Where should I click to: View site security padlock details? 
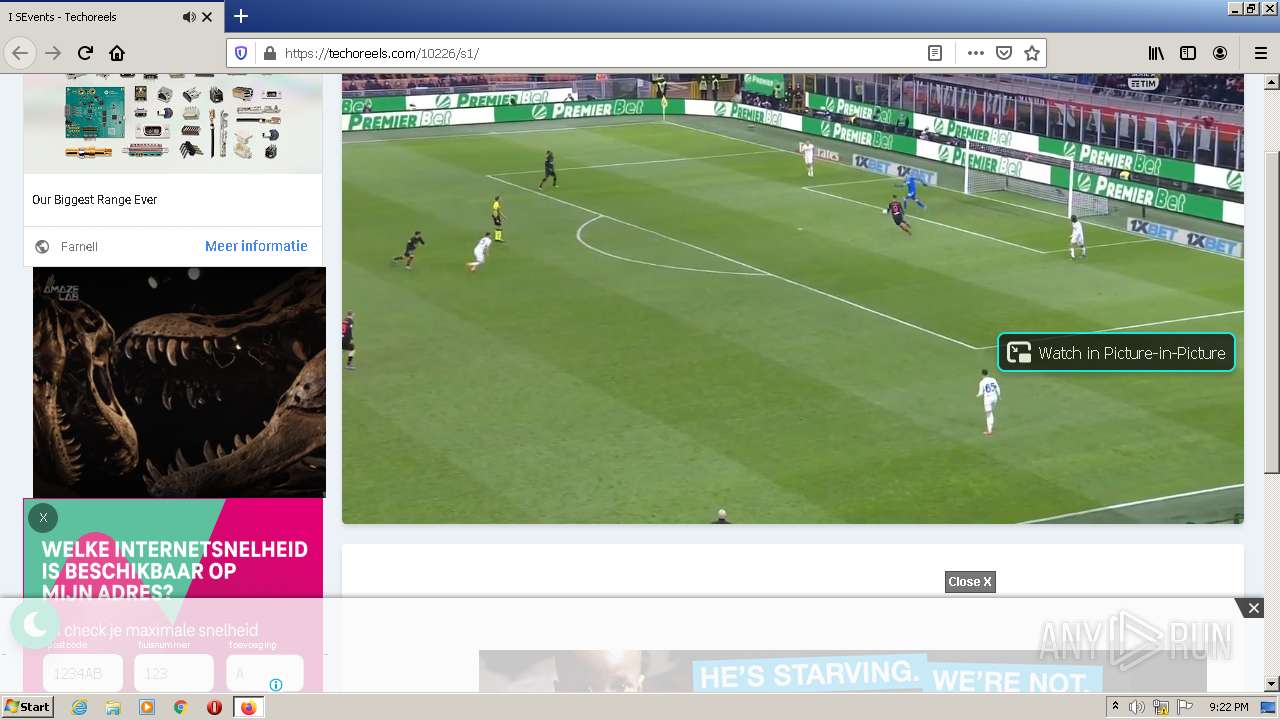tap(268, 53)
